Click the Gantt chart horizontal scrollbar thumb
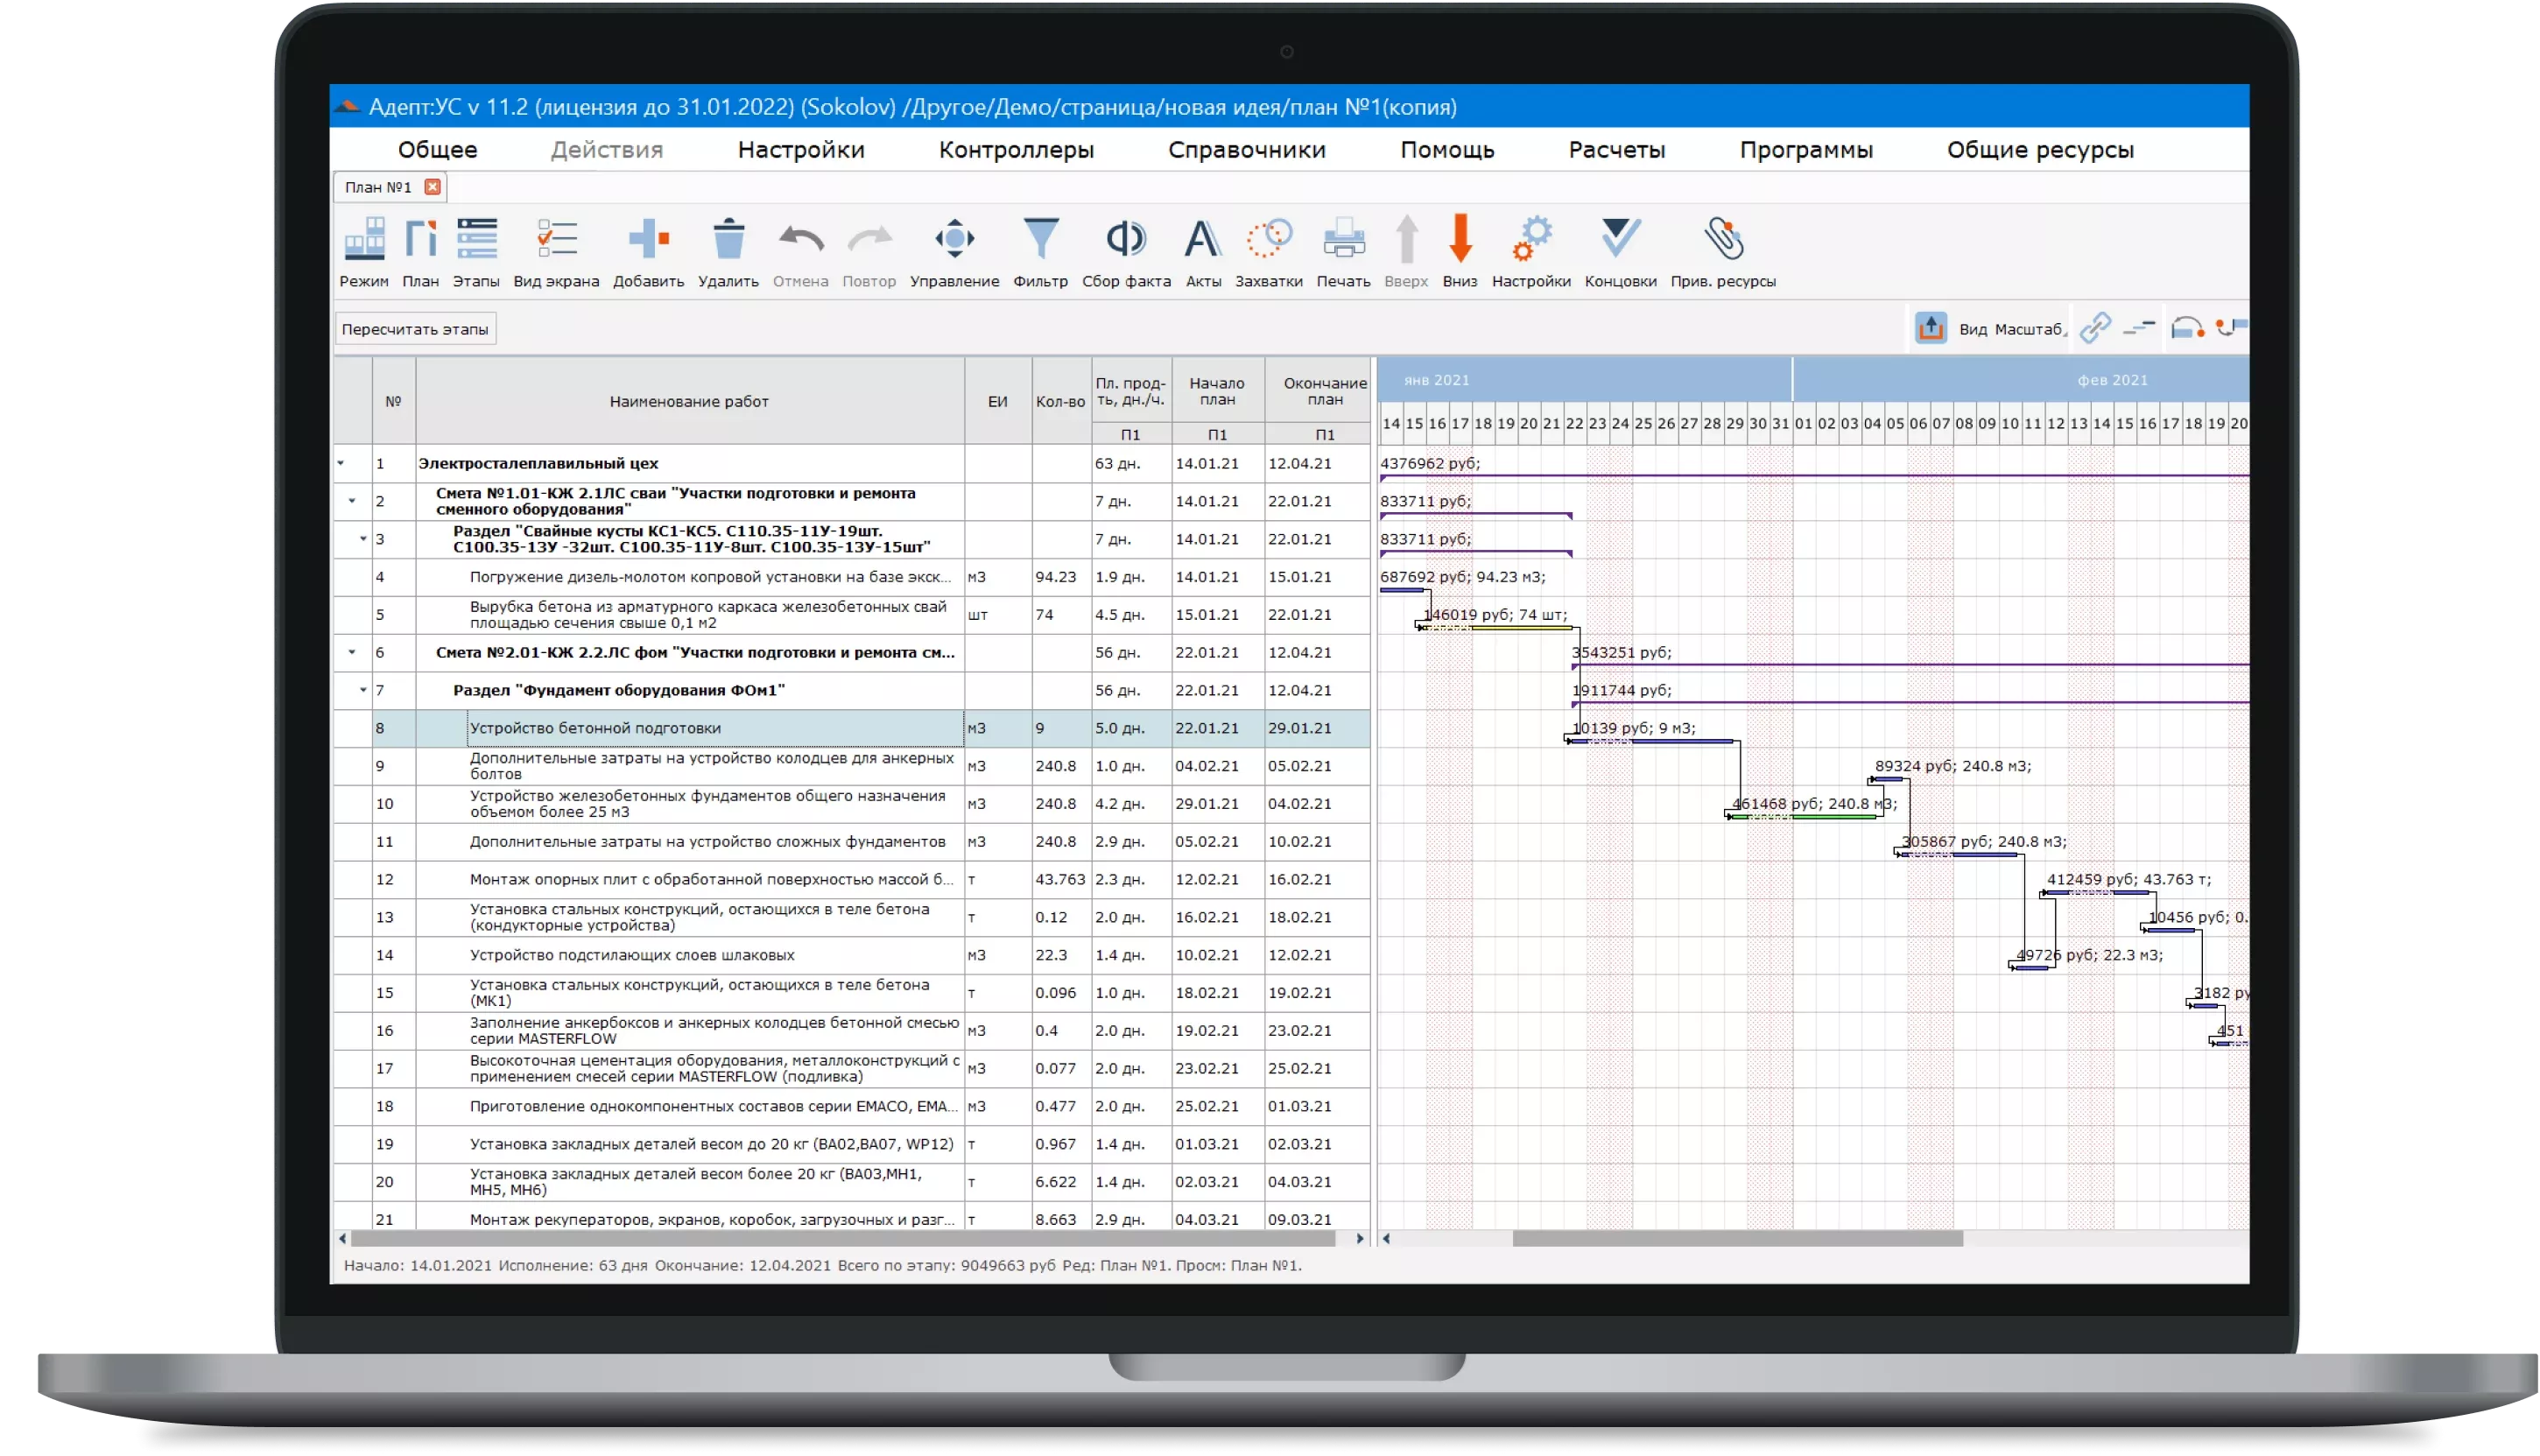 (1737, 1239)
